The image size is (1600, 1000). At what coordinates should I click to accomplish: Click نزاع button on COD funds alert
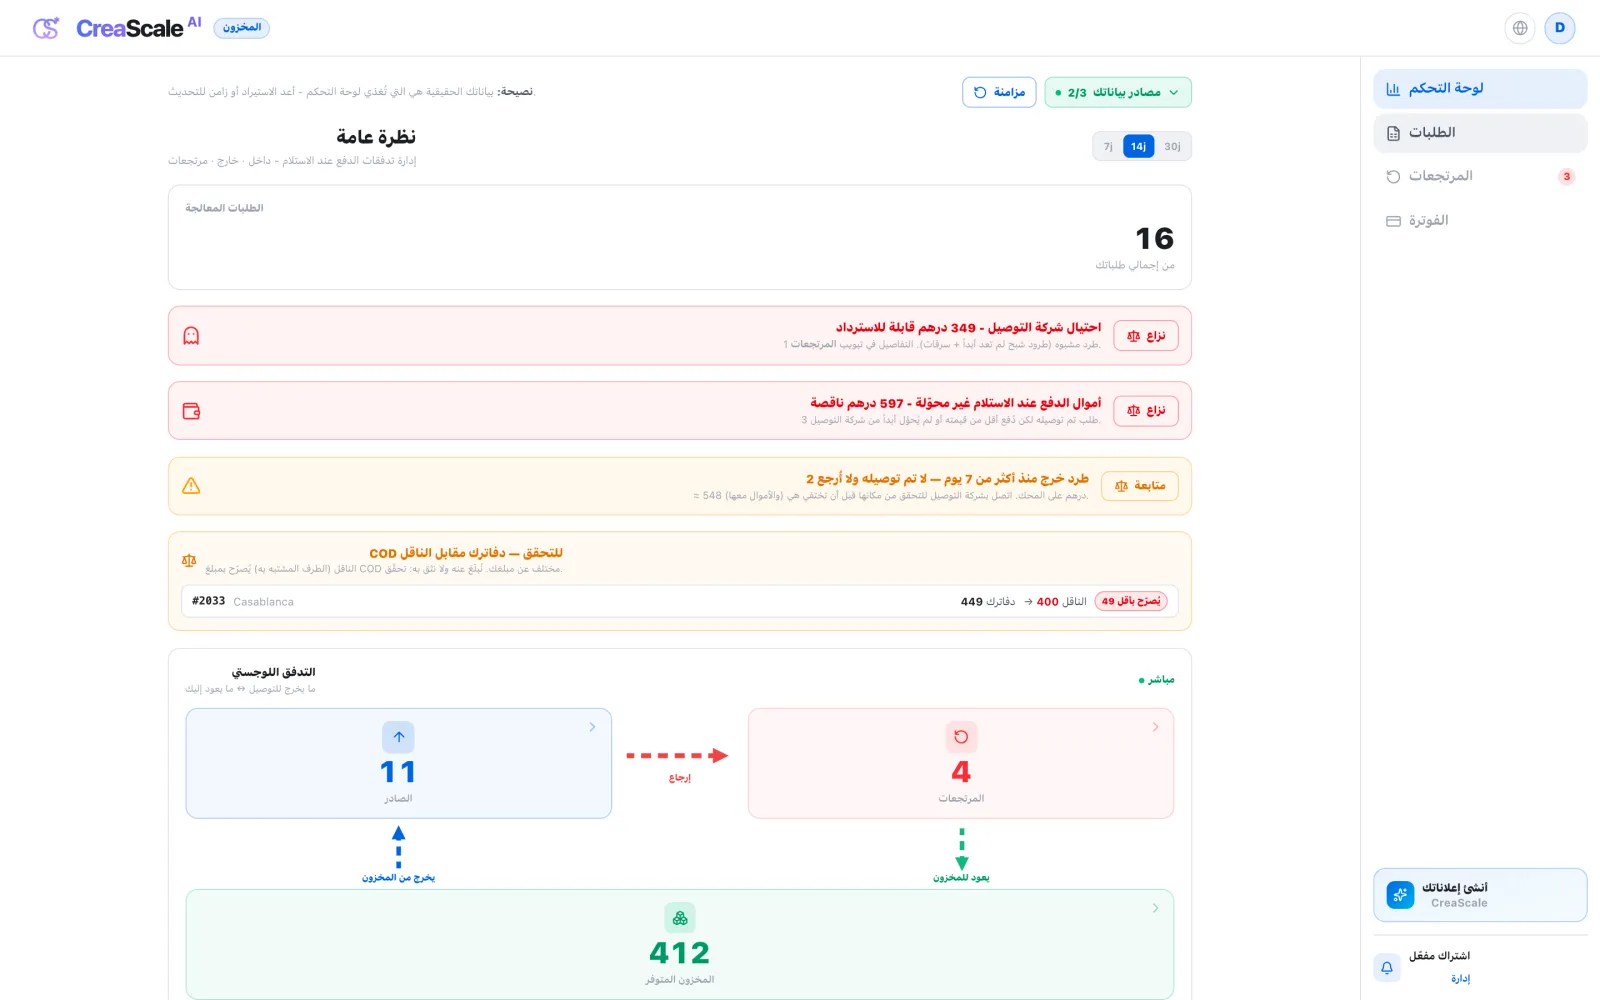tap(1146, 411)
